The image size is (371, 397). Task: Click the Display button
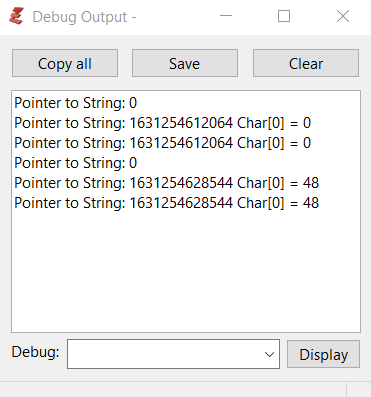point(323,354)
